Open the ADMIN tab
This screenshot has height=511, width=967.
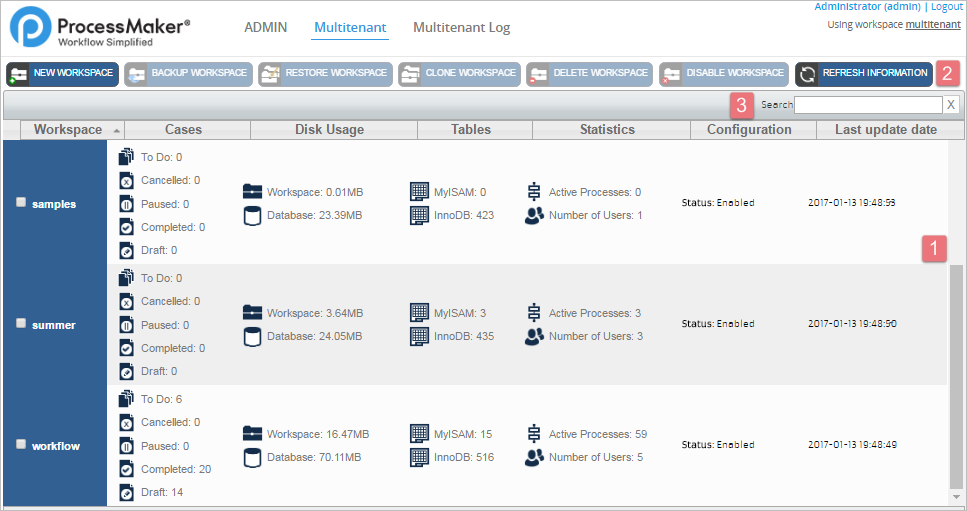tap(265, 28)
